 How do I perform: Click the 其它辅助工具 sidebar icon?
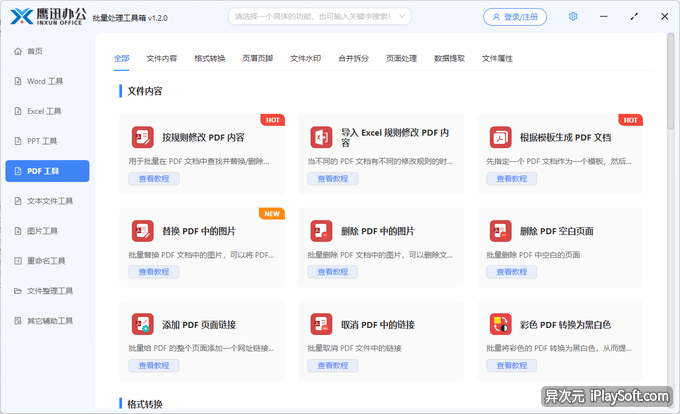pos(18,320)
